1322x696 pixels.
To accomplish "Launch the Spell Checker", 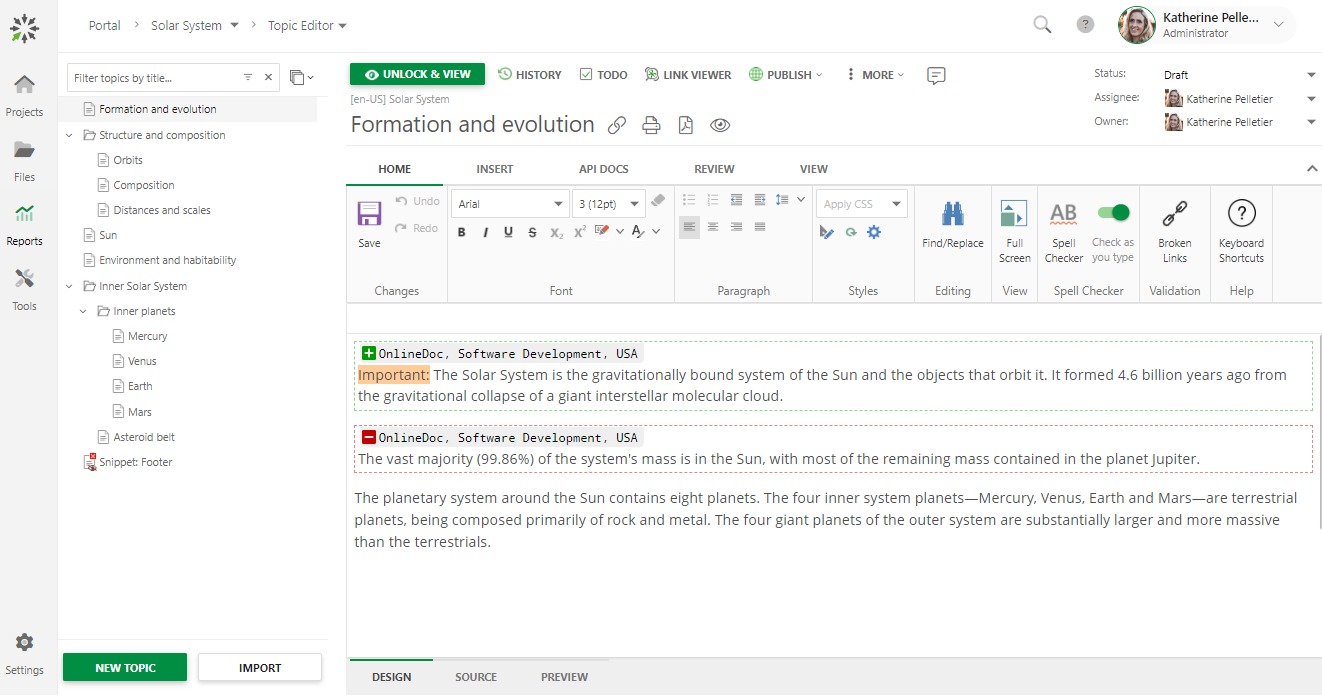I will pos(1063,214).
